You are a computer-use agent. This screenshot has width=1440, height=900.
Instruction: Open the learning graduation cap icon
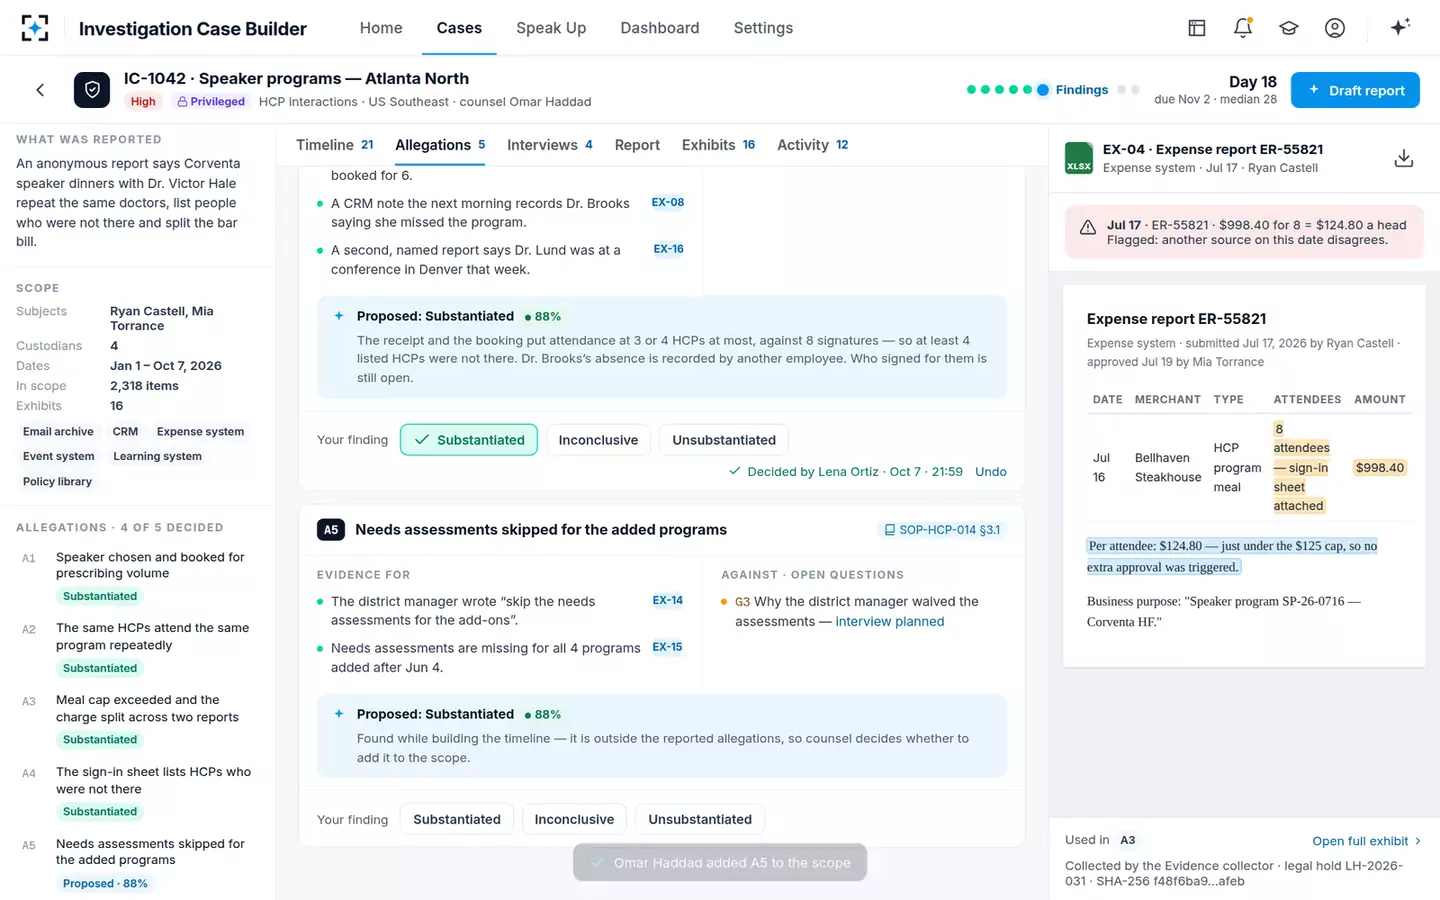1289,28
